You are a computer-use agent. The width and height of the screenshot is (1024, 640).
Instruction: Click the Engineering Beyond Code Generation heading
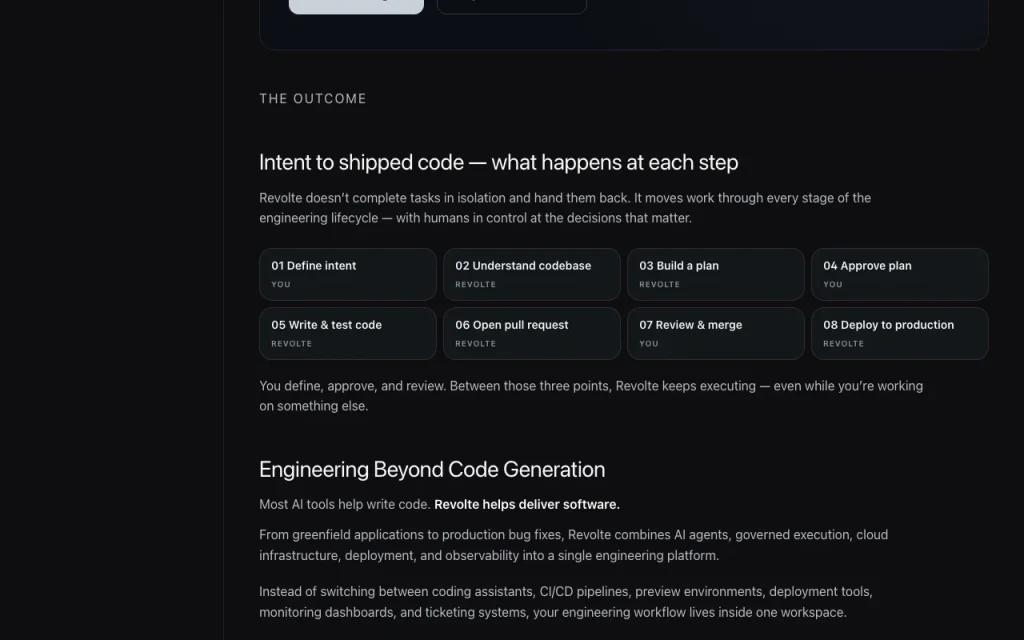[x=432, y=470]
